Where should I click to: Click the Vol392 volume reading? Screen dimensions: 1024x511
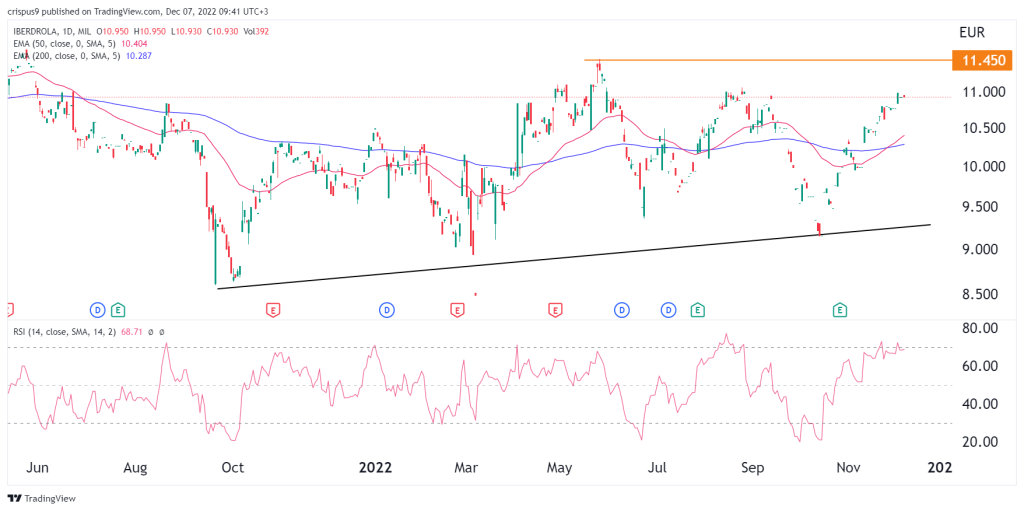point(256,31)
